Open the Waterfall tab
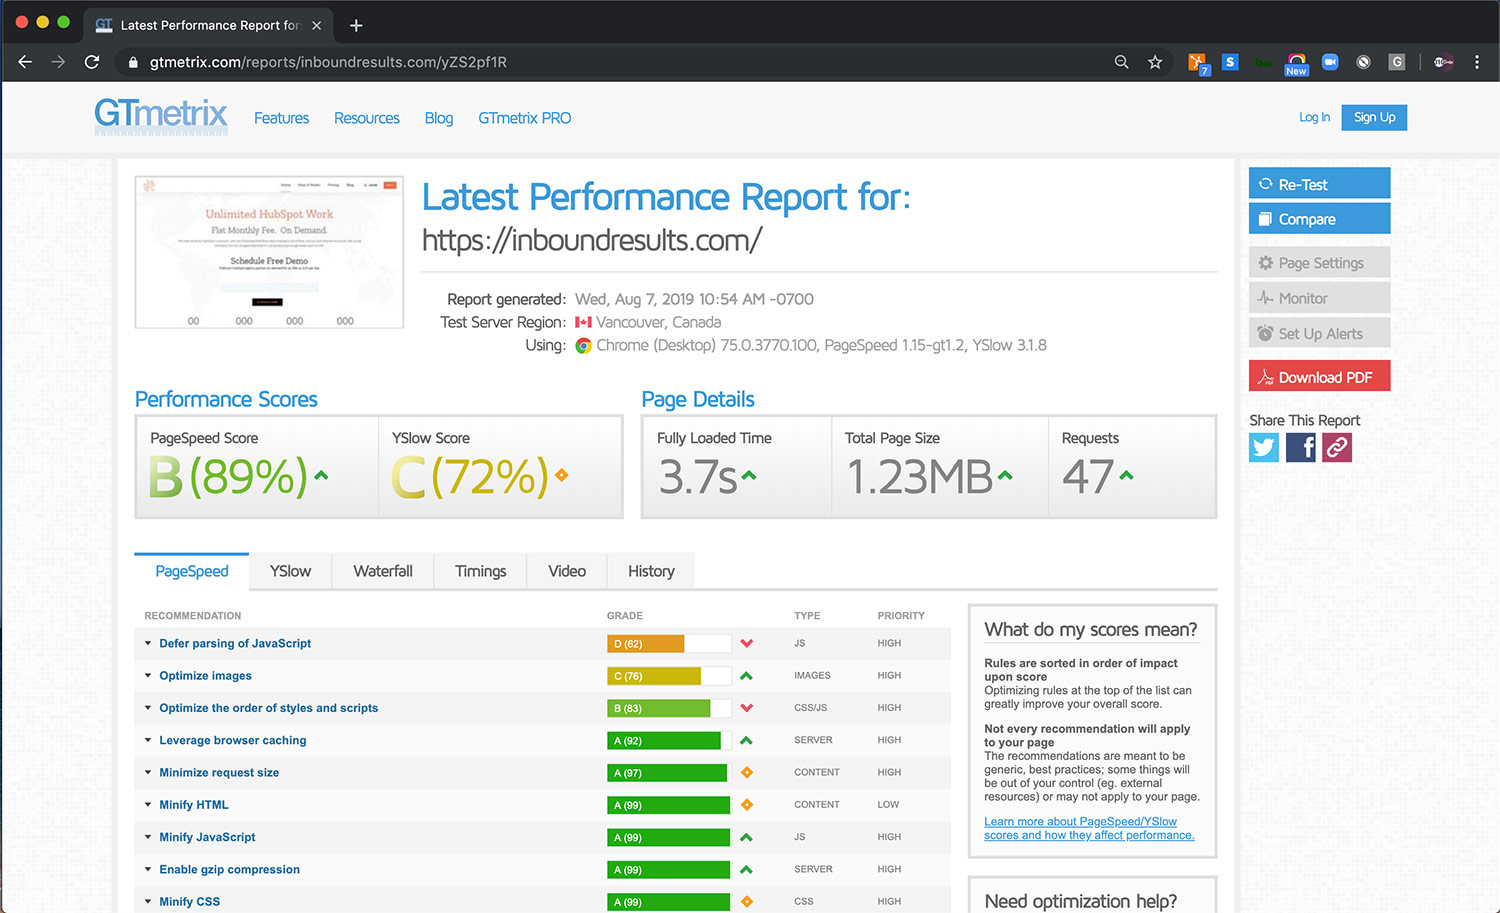 (x=383, y=571)
